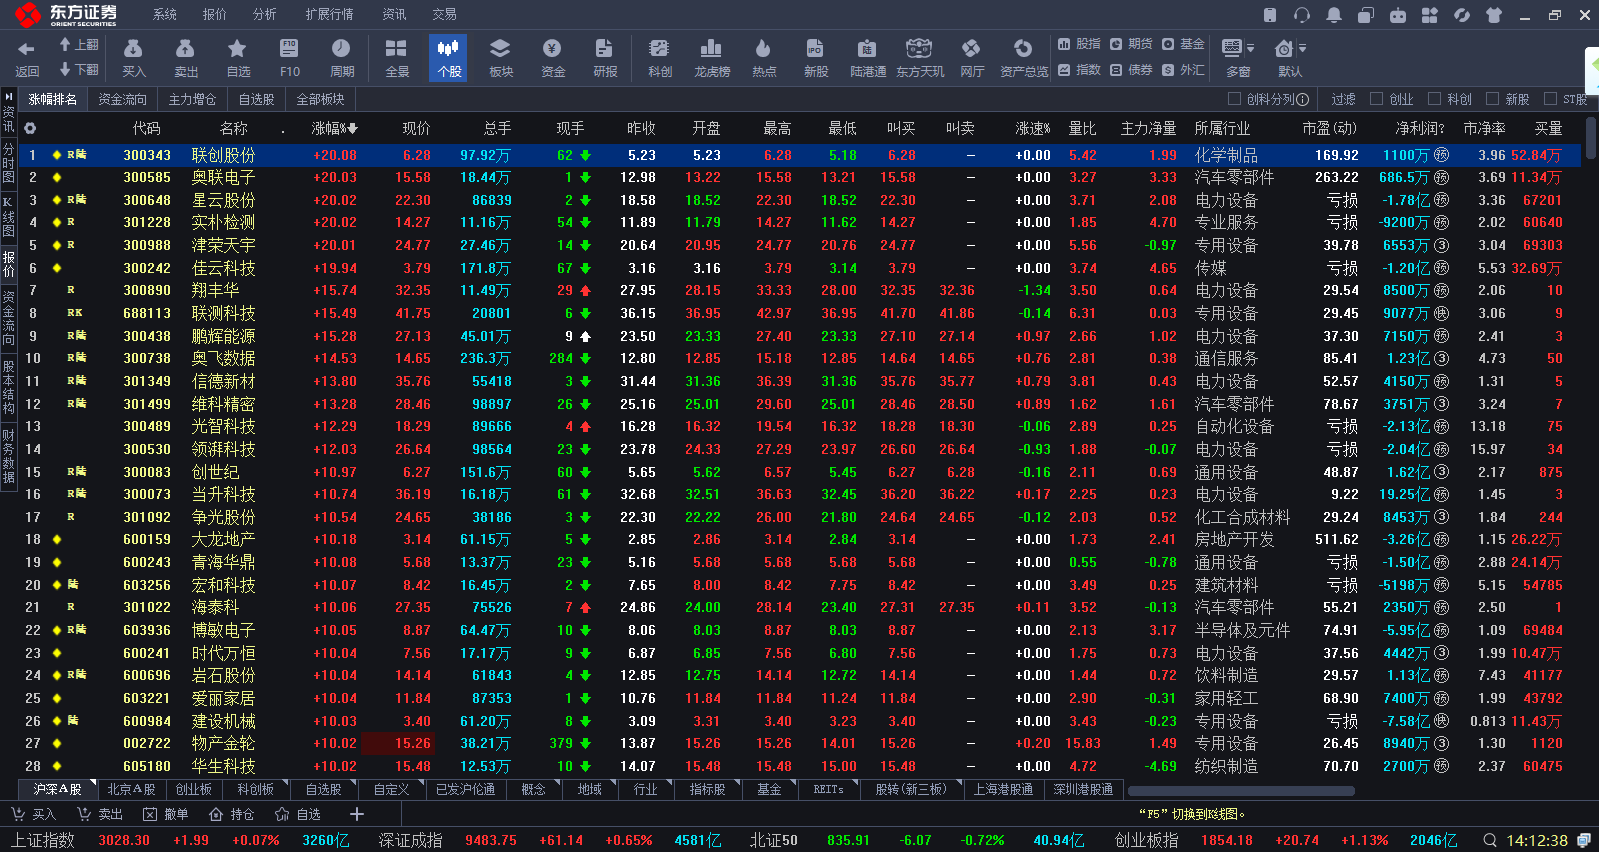Expand the 默认 layout dropdown arrow

1302,48
